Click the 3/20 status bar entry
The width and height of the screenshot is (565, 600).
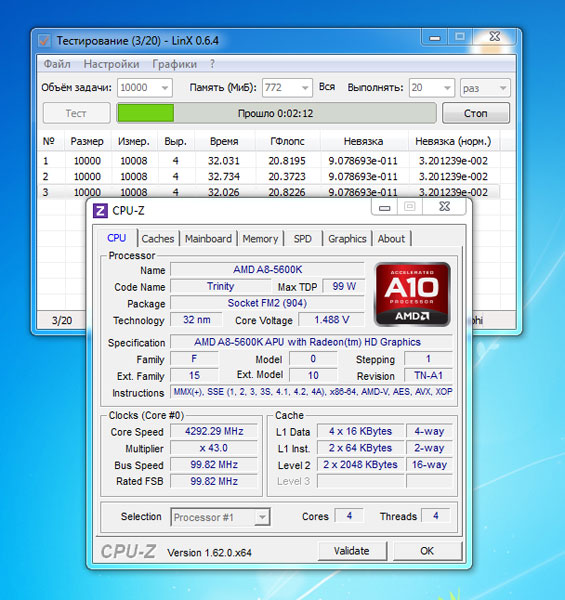point(62,320)
